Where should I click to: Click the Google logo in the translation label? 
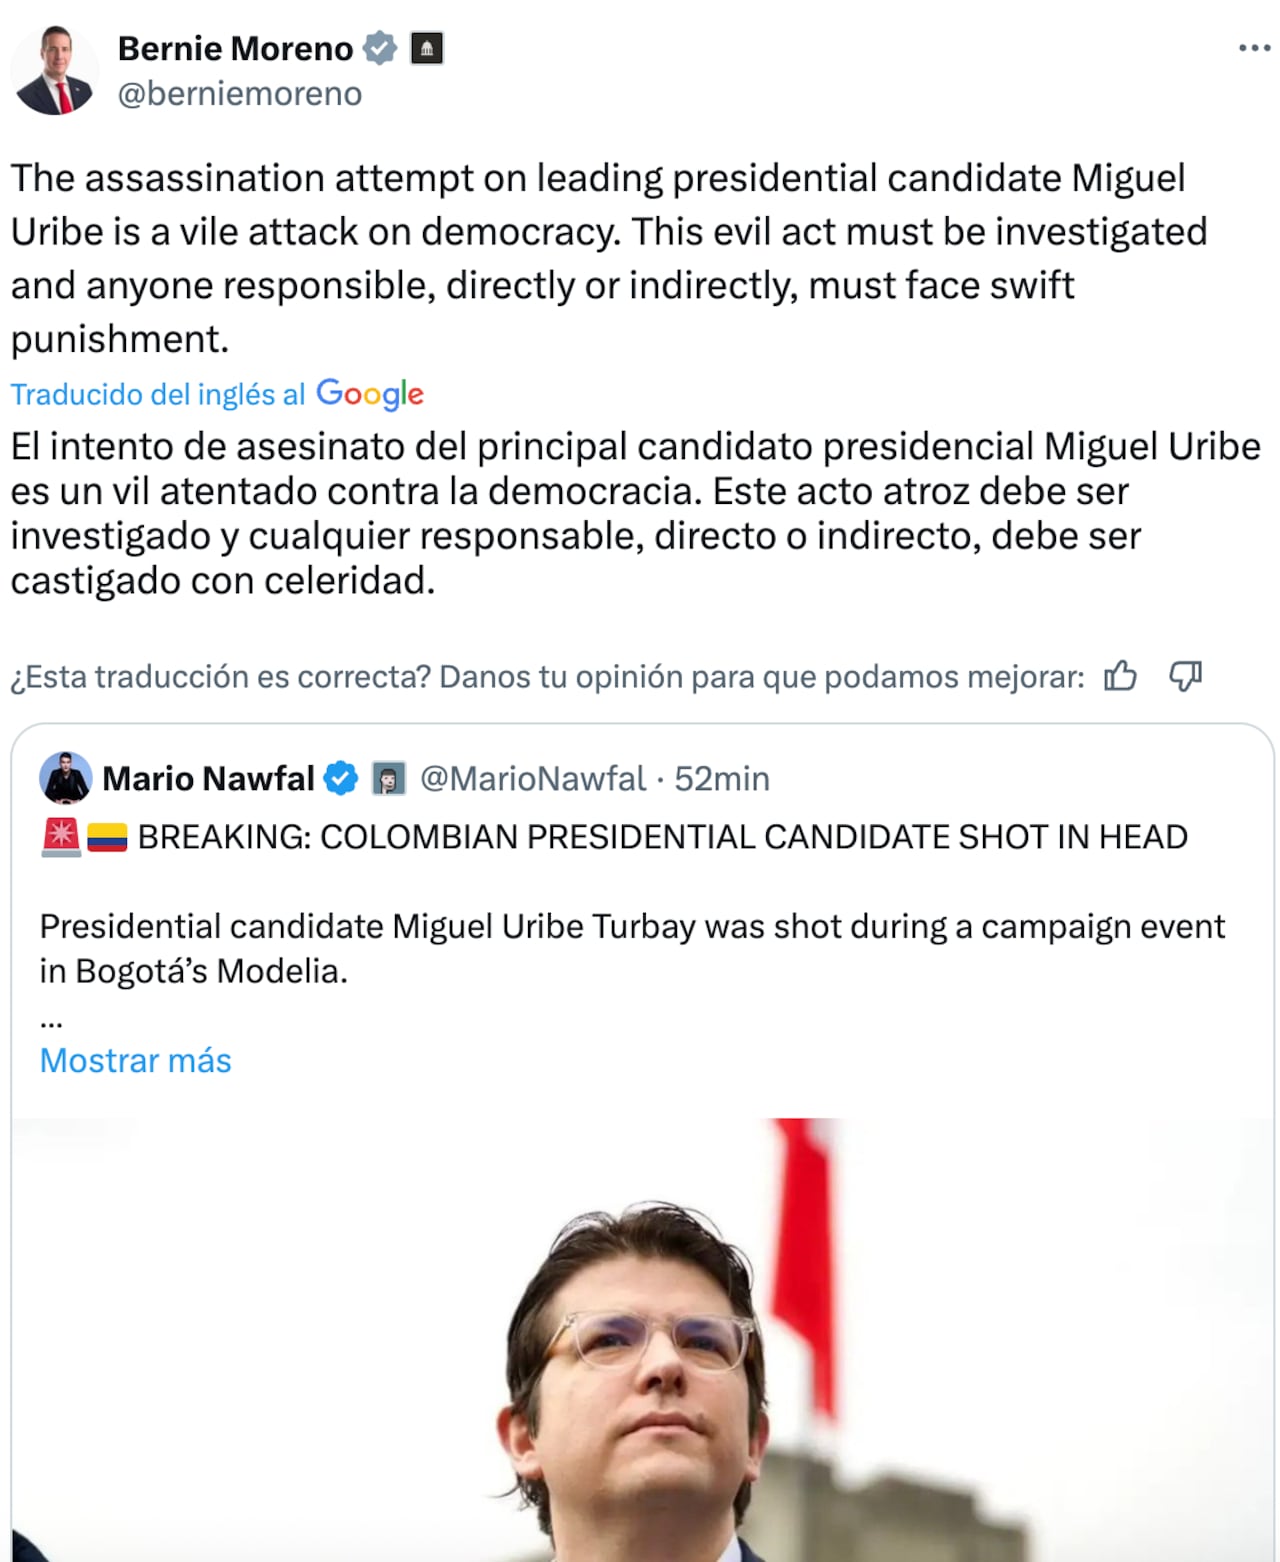click(369, 394)
